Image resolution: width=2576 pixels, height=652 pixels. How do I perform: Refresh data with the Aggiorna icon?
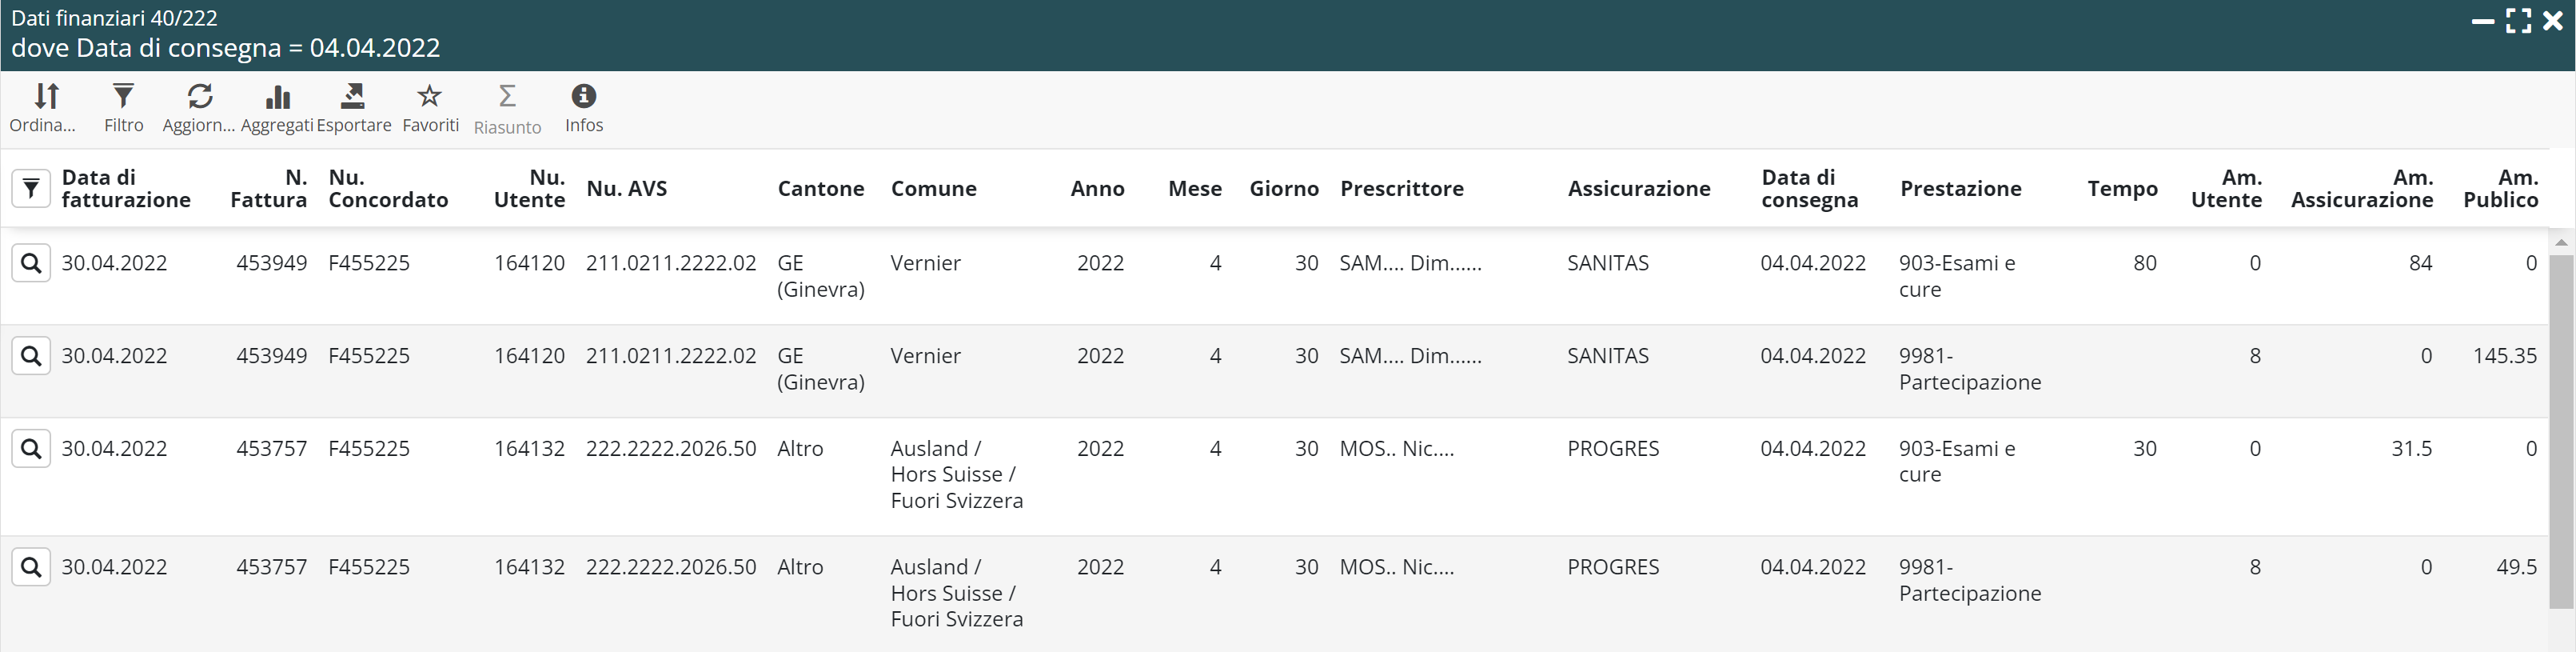tap(200, 96)
